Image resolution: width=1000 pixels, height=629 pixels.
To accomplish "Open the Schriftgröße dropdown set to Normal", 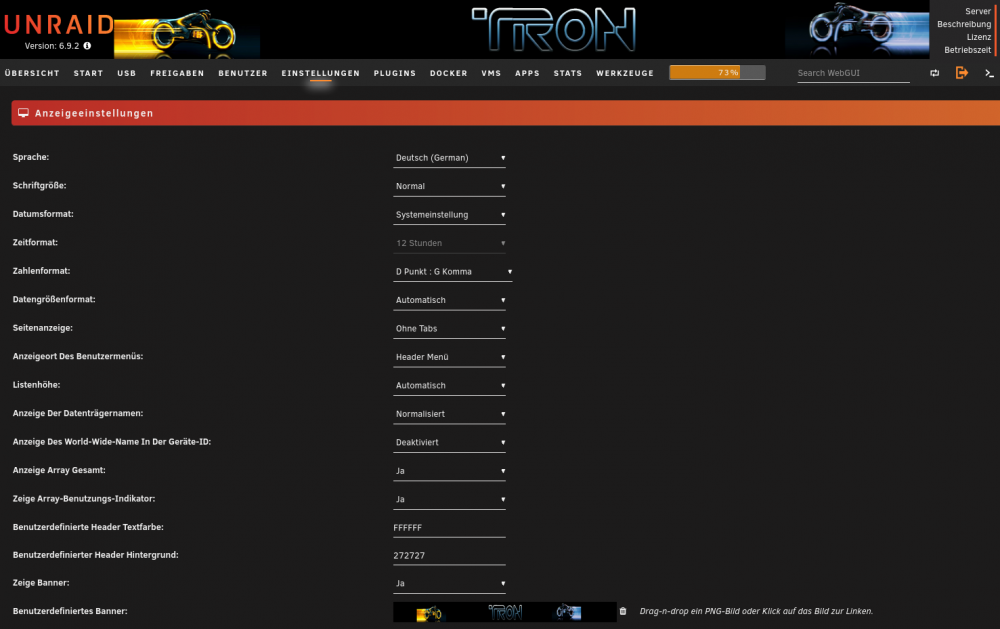I will coord(450,186).
